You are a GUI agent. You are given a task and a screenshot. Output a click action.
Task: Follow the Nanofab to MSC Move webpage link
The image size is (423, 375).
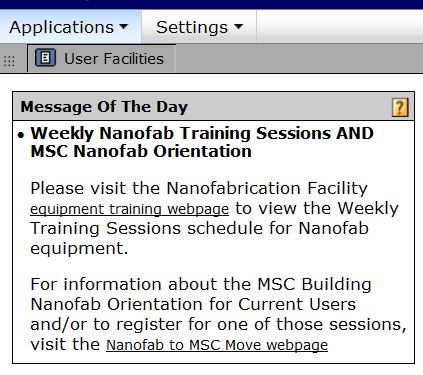[x=217, y=345]
